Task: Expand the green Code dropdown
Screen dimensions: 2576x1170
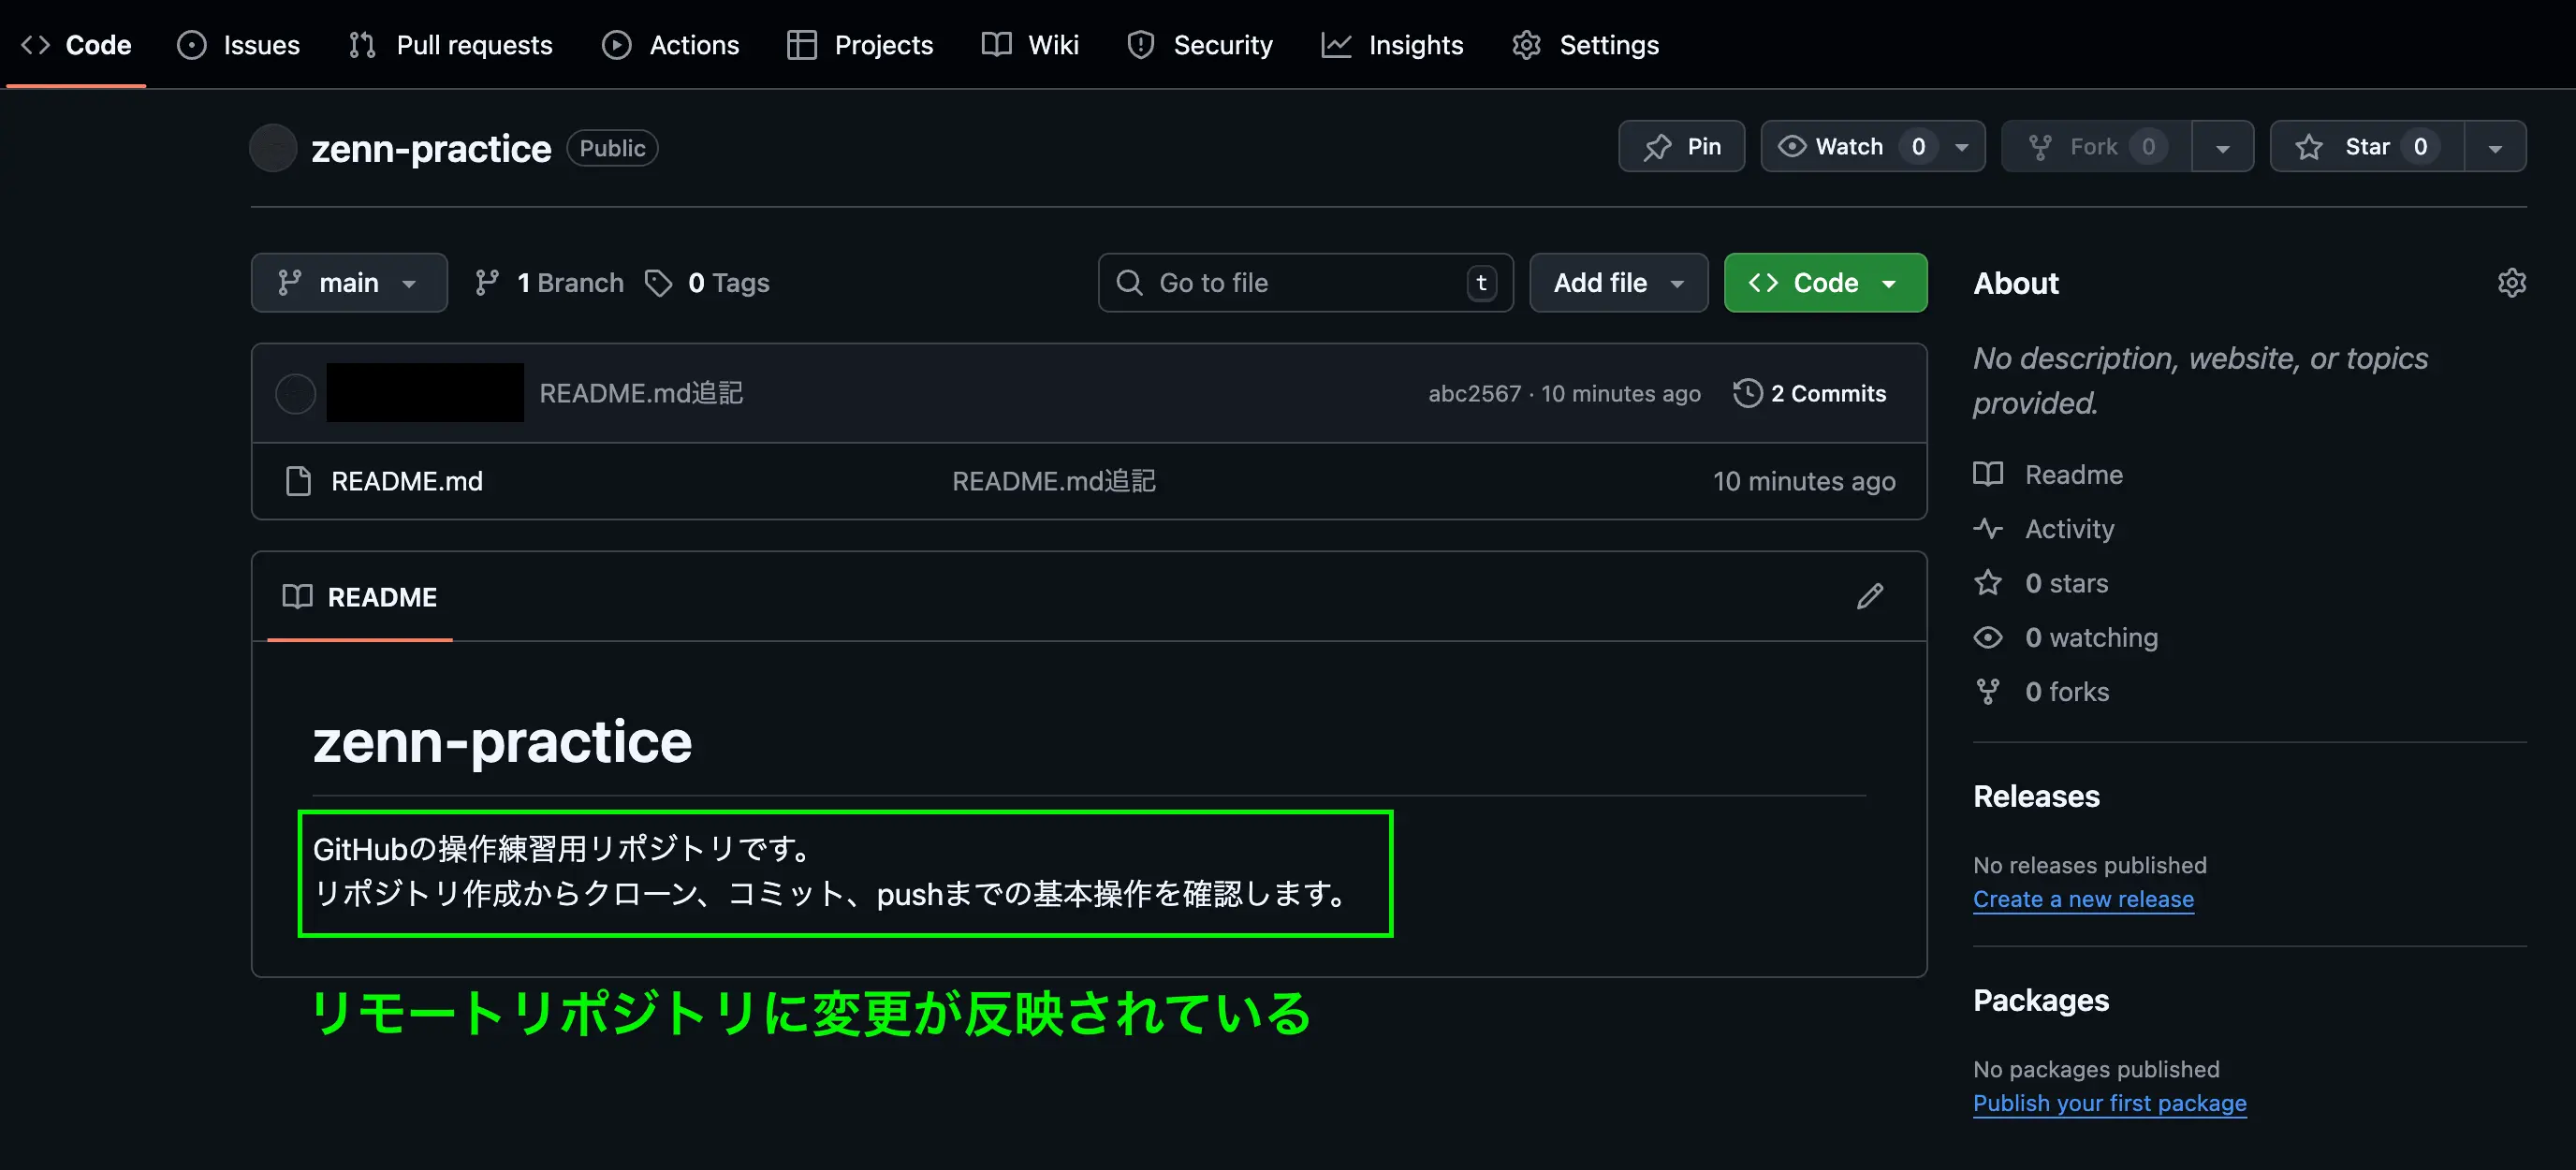Action: pos(1824,283)
